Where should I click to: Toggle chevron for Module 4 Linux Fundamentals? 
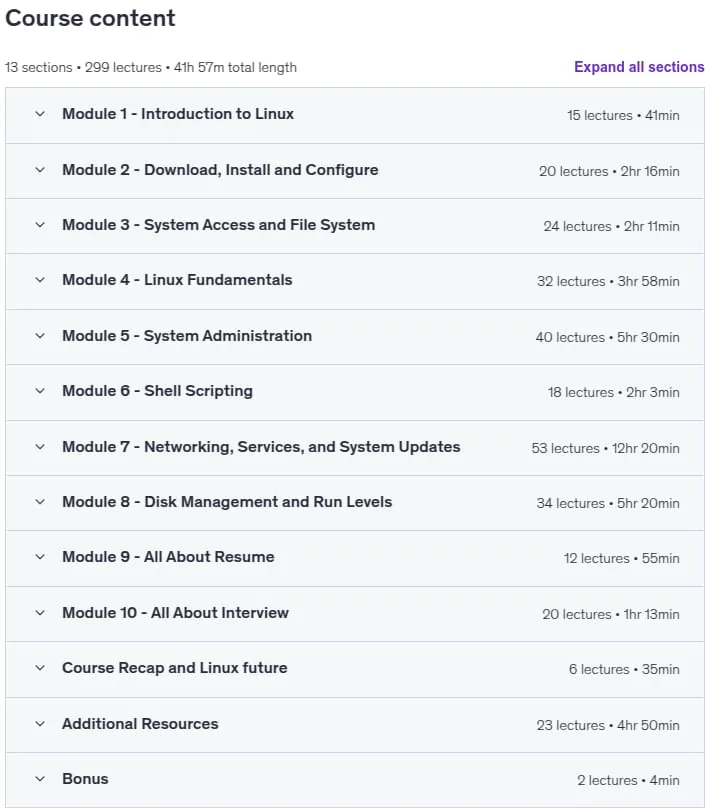click(x=40, y=280)
